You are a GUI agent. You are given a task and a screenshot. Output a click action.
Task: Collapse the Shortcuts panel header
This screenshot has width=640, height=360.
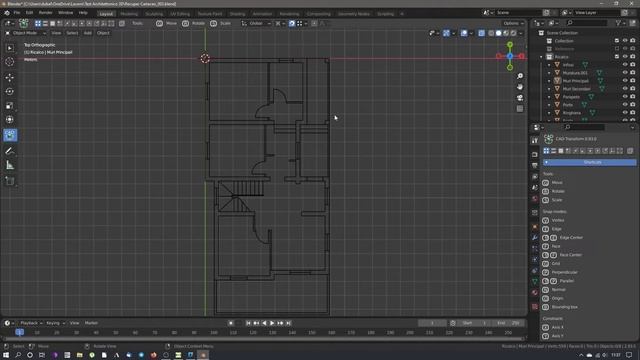point(589,162)
